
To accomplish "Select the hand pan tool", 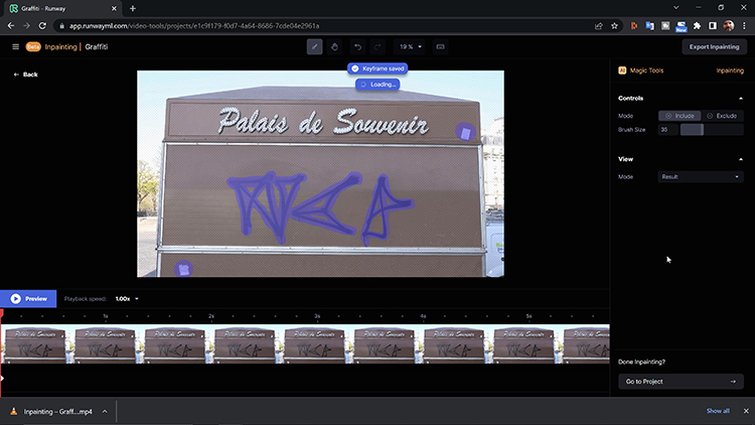I will (x=335, y=47).
